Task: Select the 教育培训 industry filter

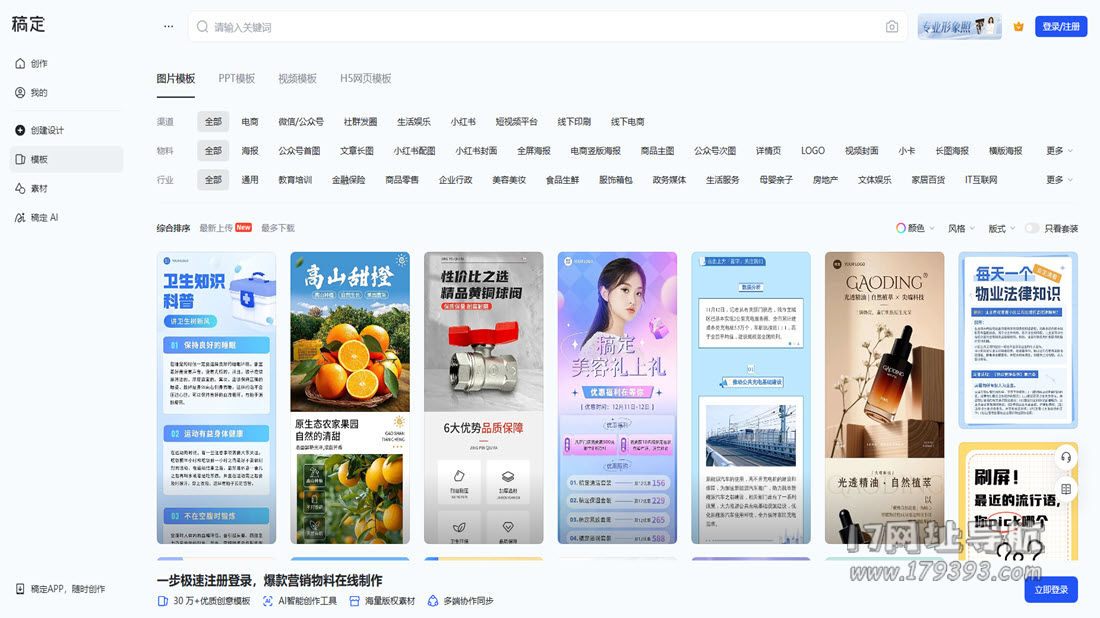Action: click(294, 180)
